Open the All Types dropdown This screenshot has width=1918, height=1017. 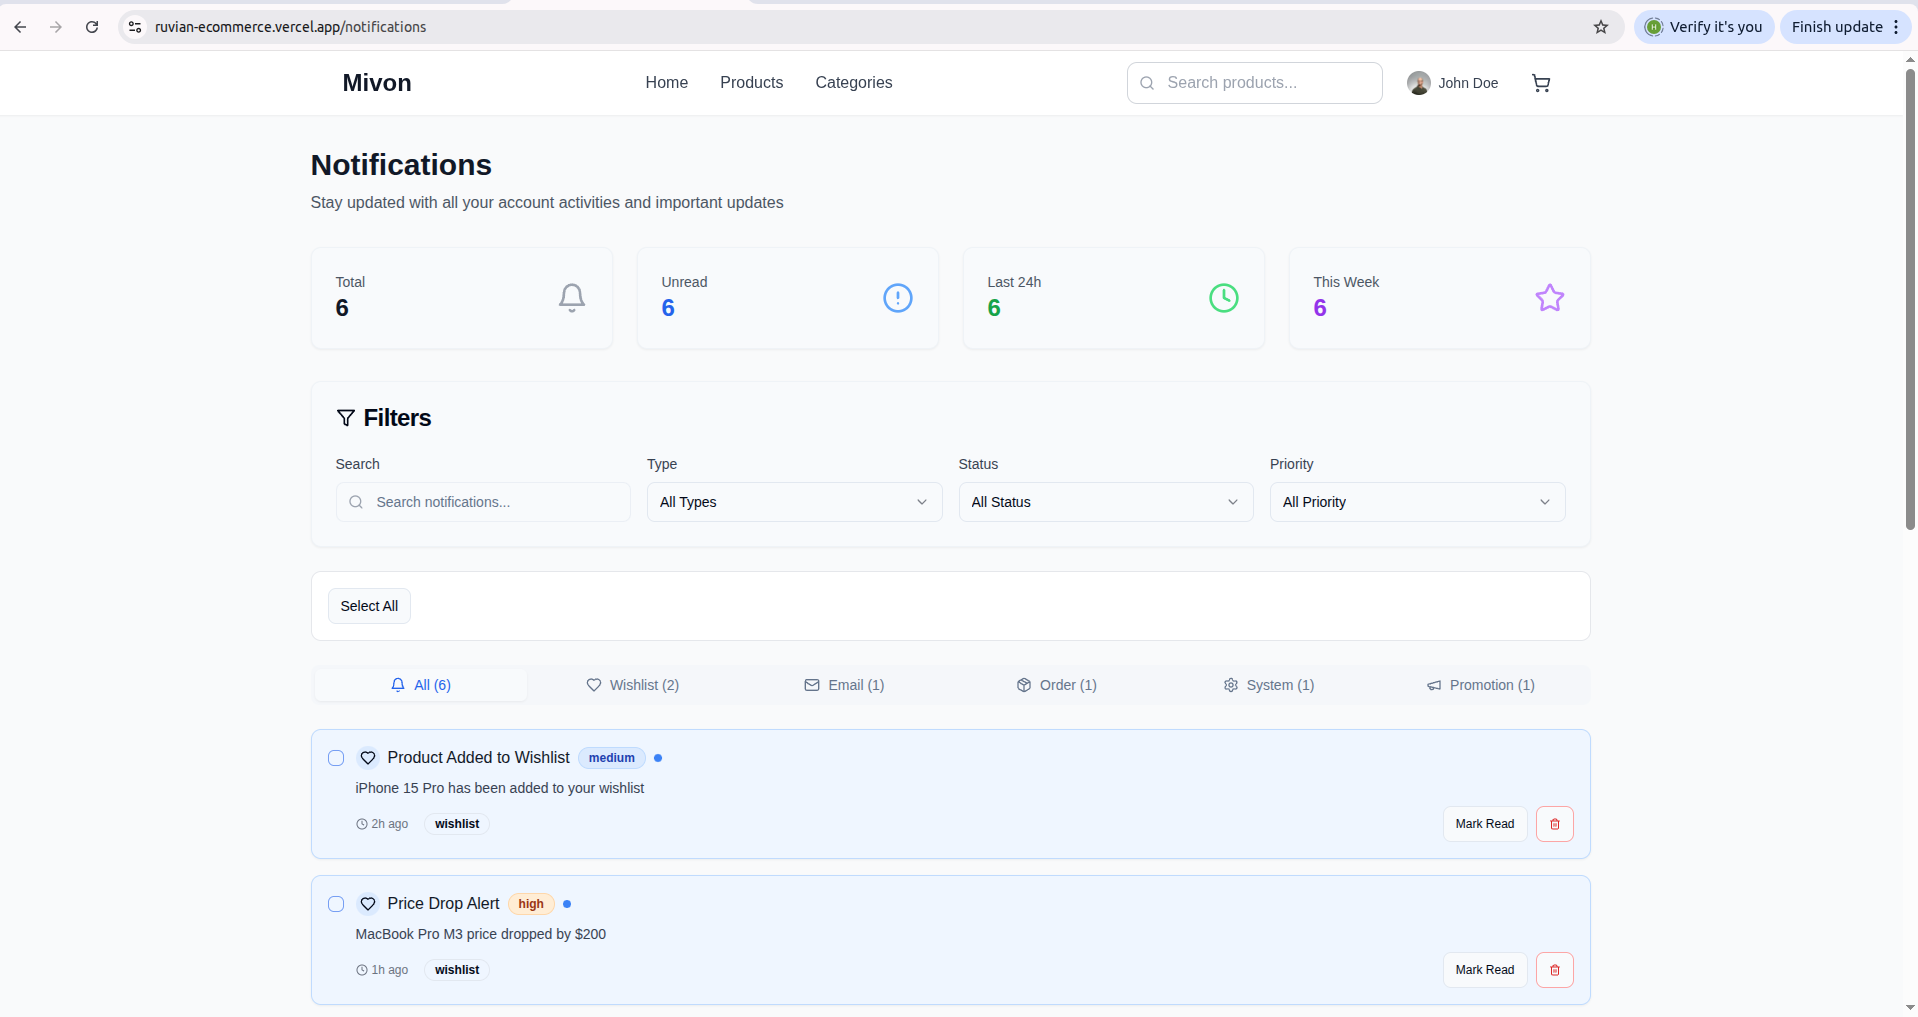click(794, 502)
